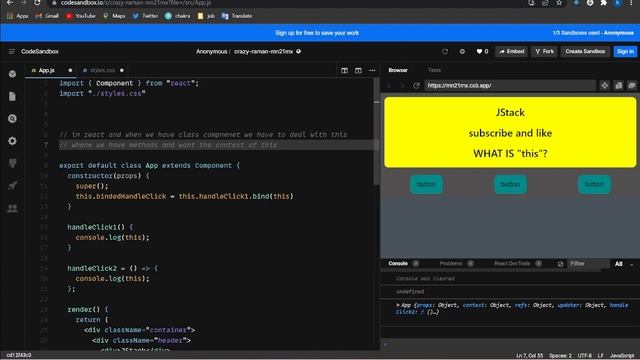
Task: Open the Console devtools tab
Action: 398,264
